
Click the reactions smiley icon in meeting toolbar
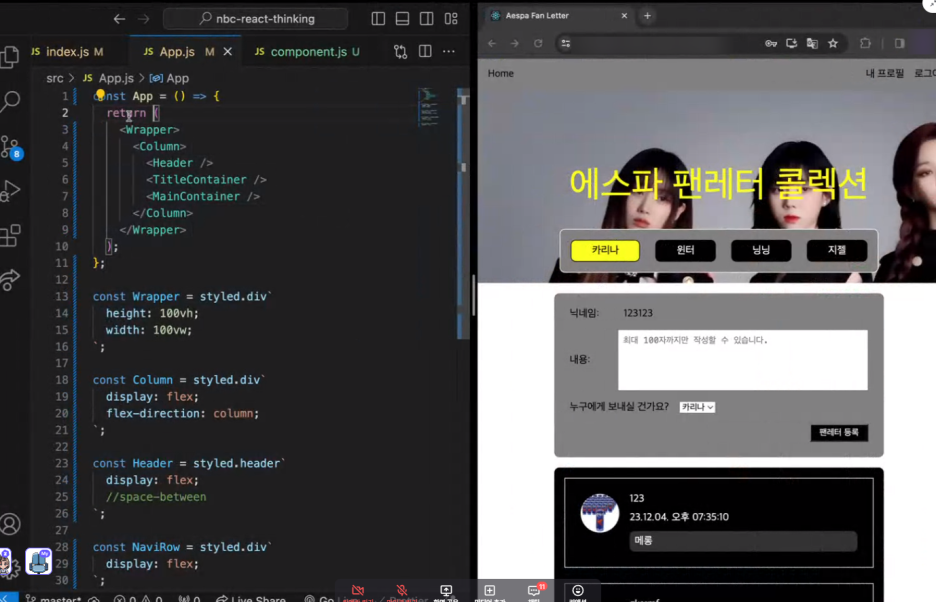[578, 591]
